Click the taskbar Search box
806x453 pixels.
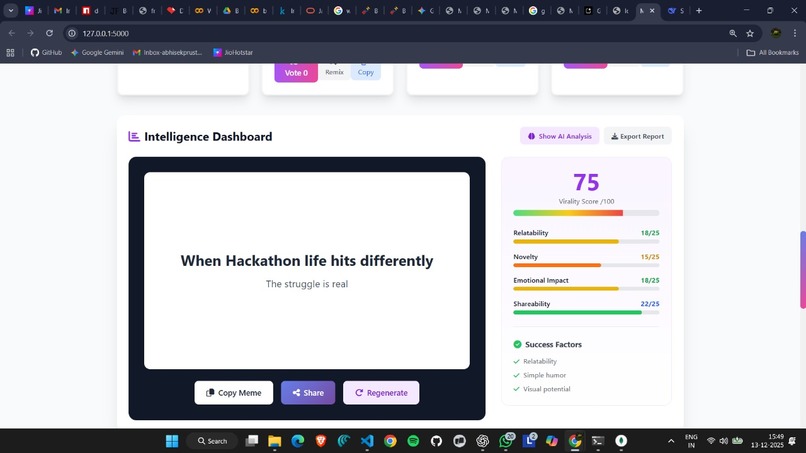coord(212,441)
